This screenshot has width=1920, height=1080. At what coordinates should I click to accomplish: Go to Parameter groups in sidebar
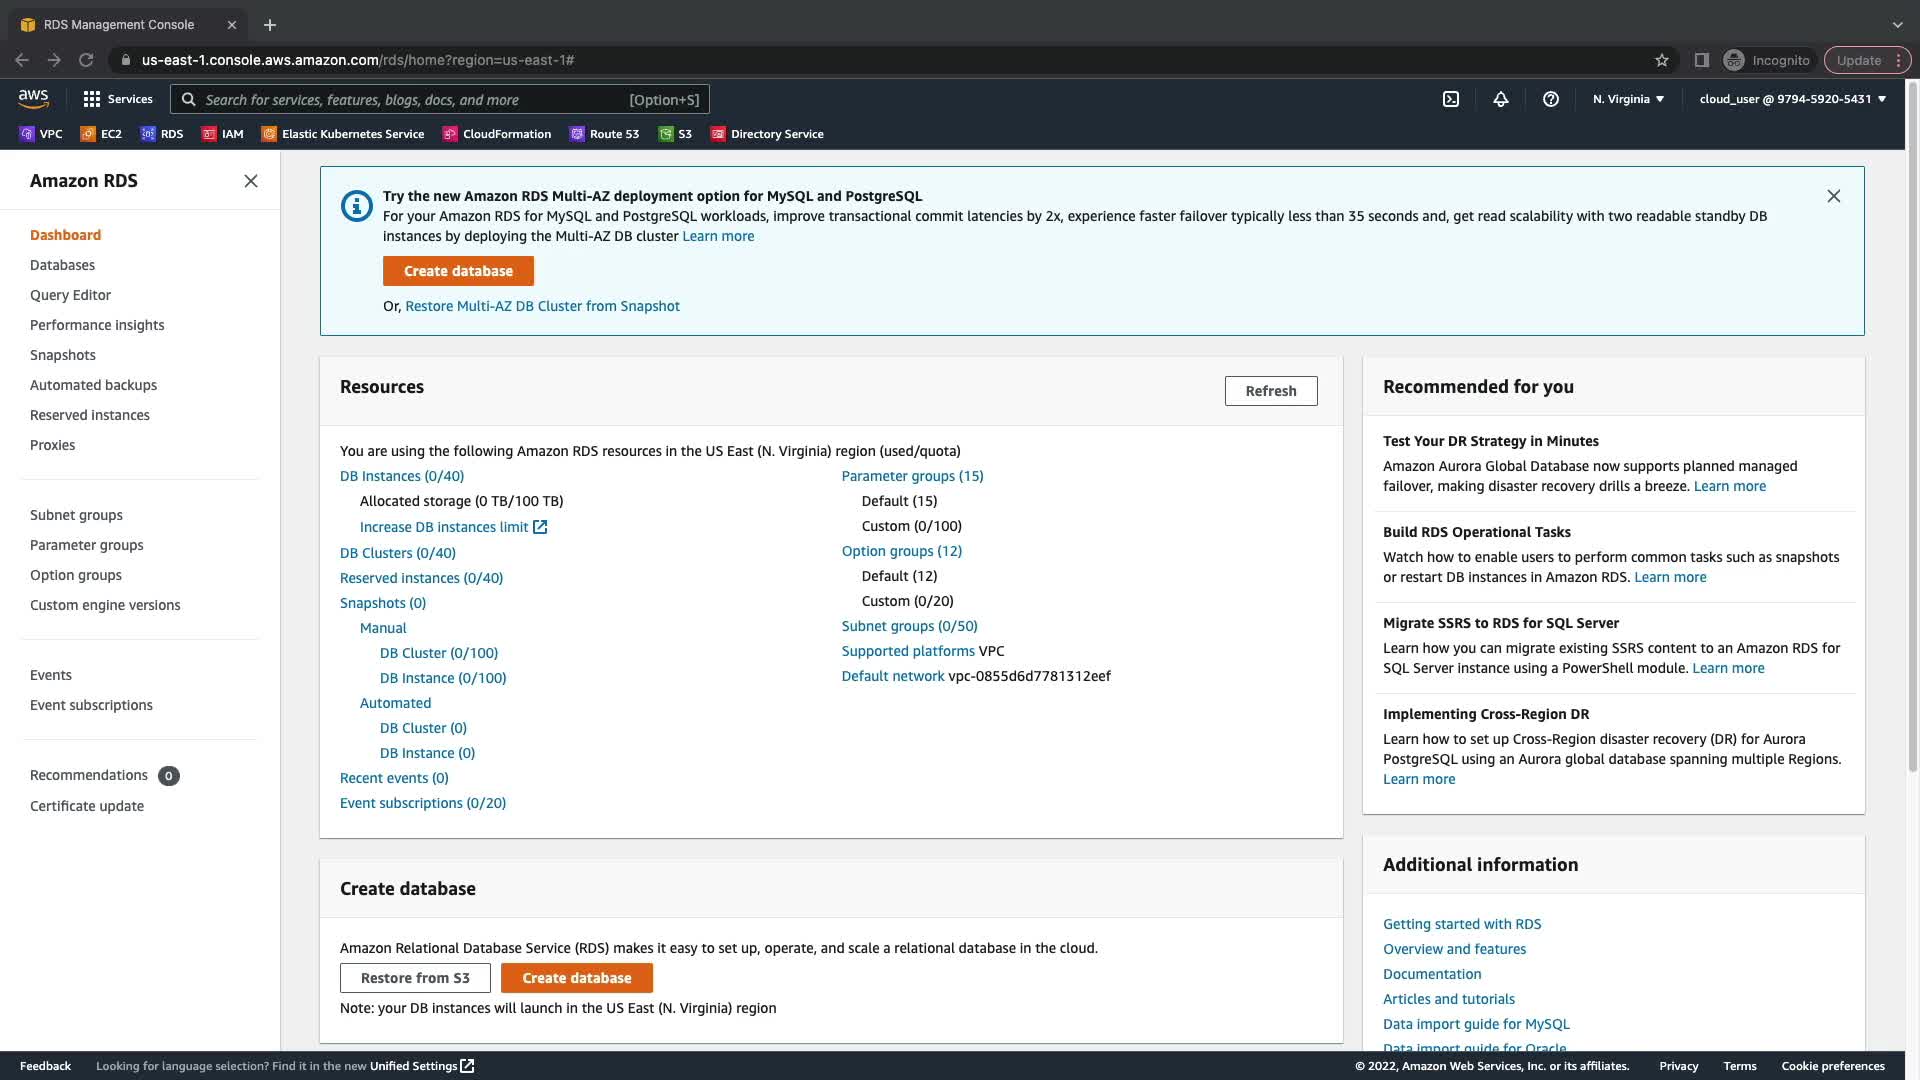click(86, 545)
